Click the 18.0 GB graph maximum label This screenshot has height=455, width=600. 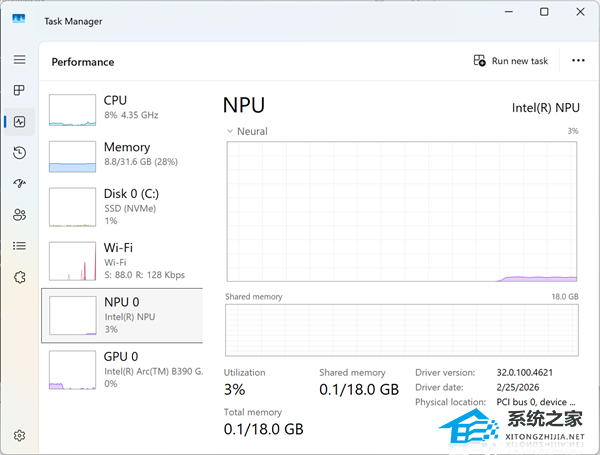(x=565, y=297)
